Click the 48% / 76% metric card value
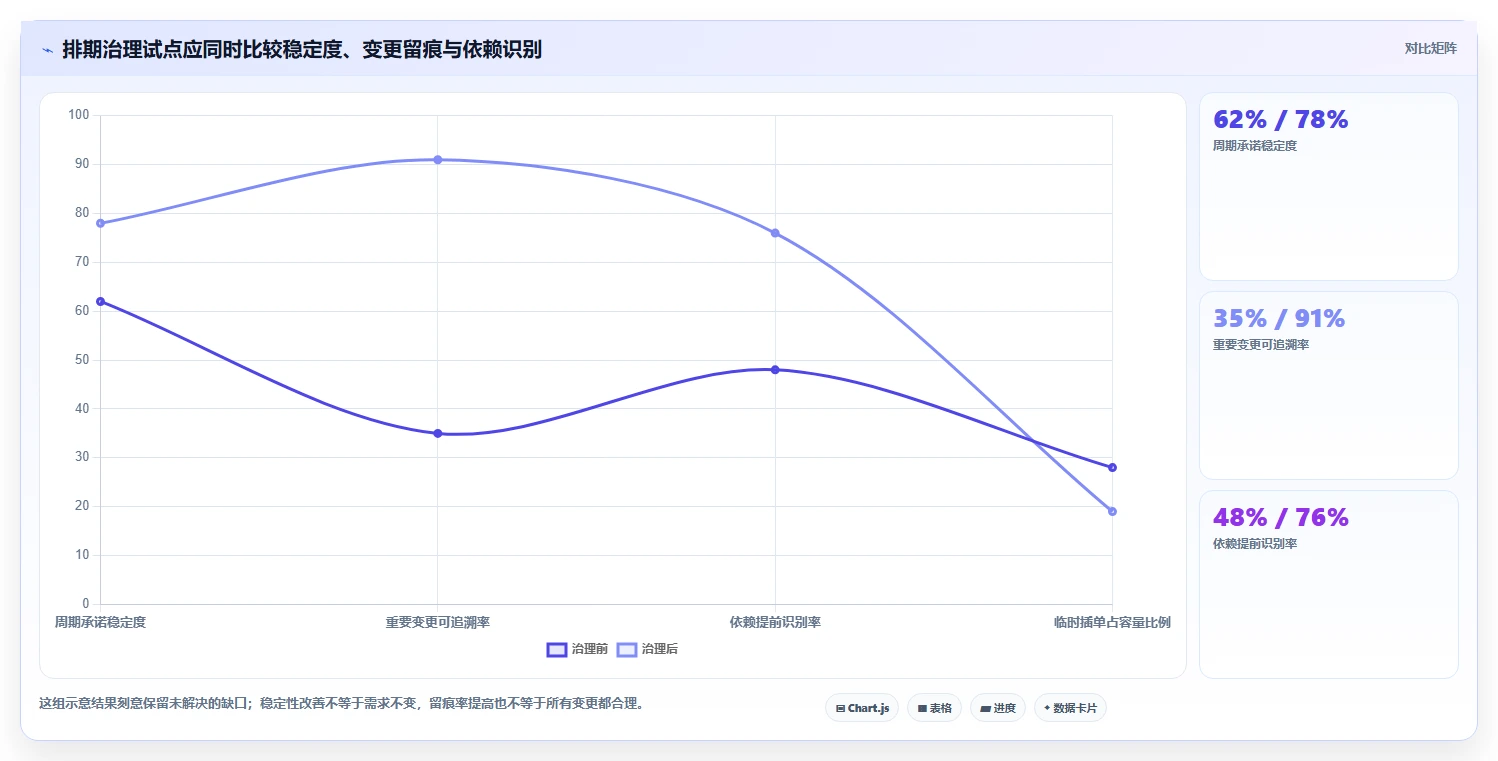This screenshot has height=761, width=1498. (x=1280, y=518)
